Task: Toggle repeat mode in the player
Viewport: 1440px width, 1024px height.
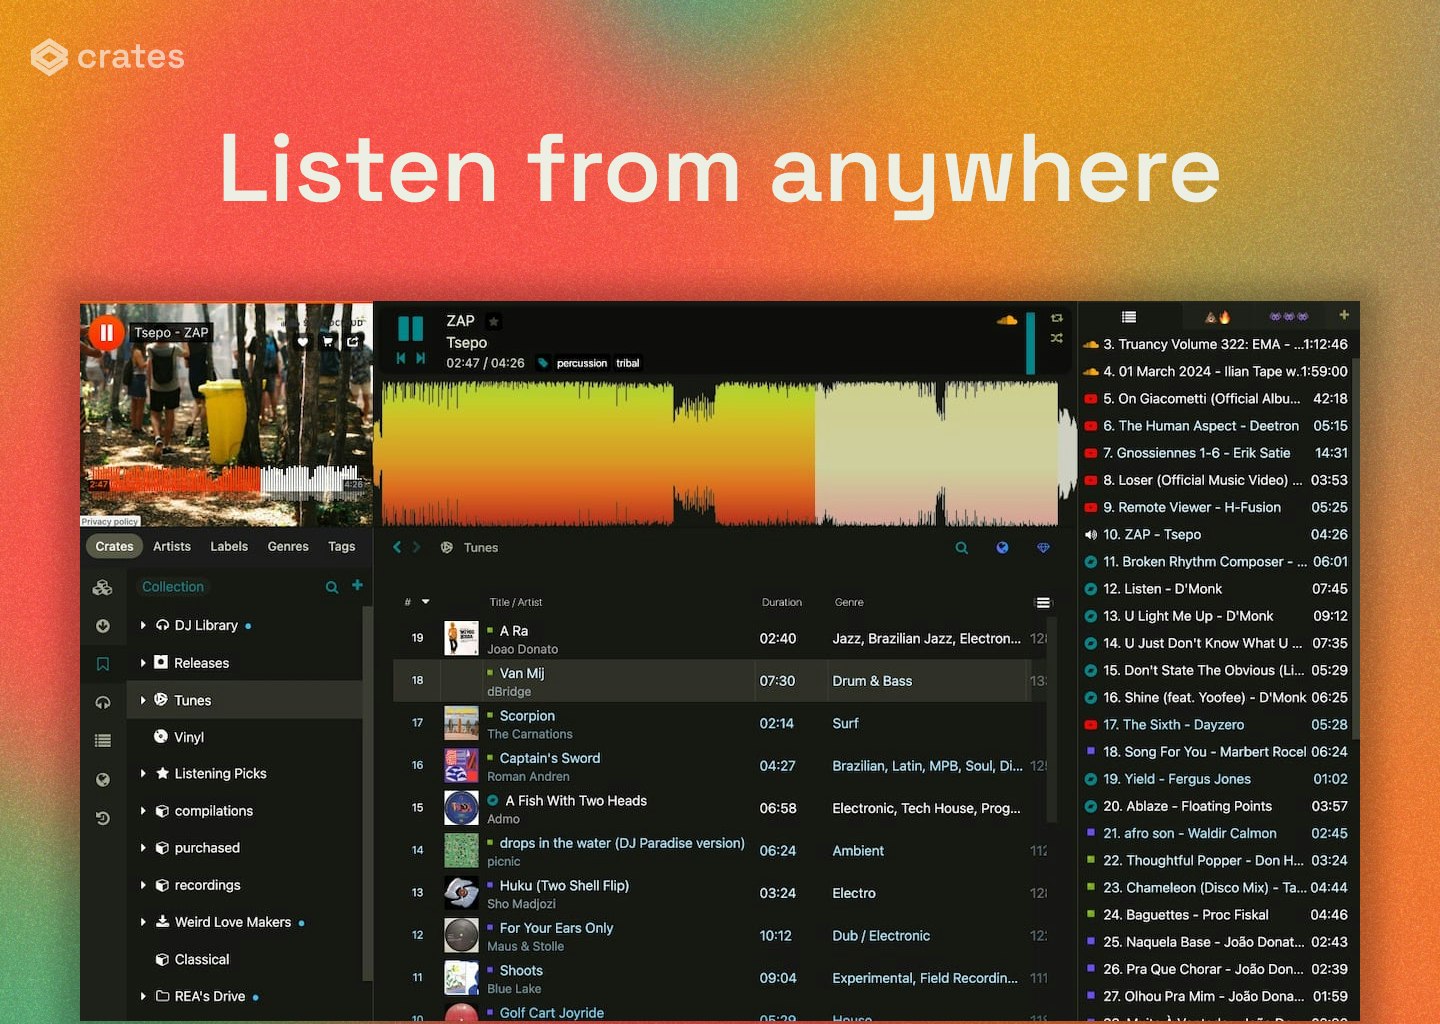Action: pos(1056,318)
